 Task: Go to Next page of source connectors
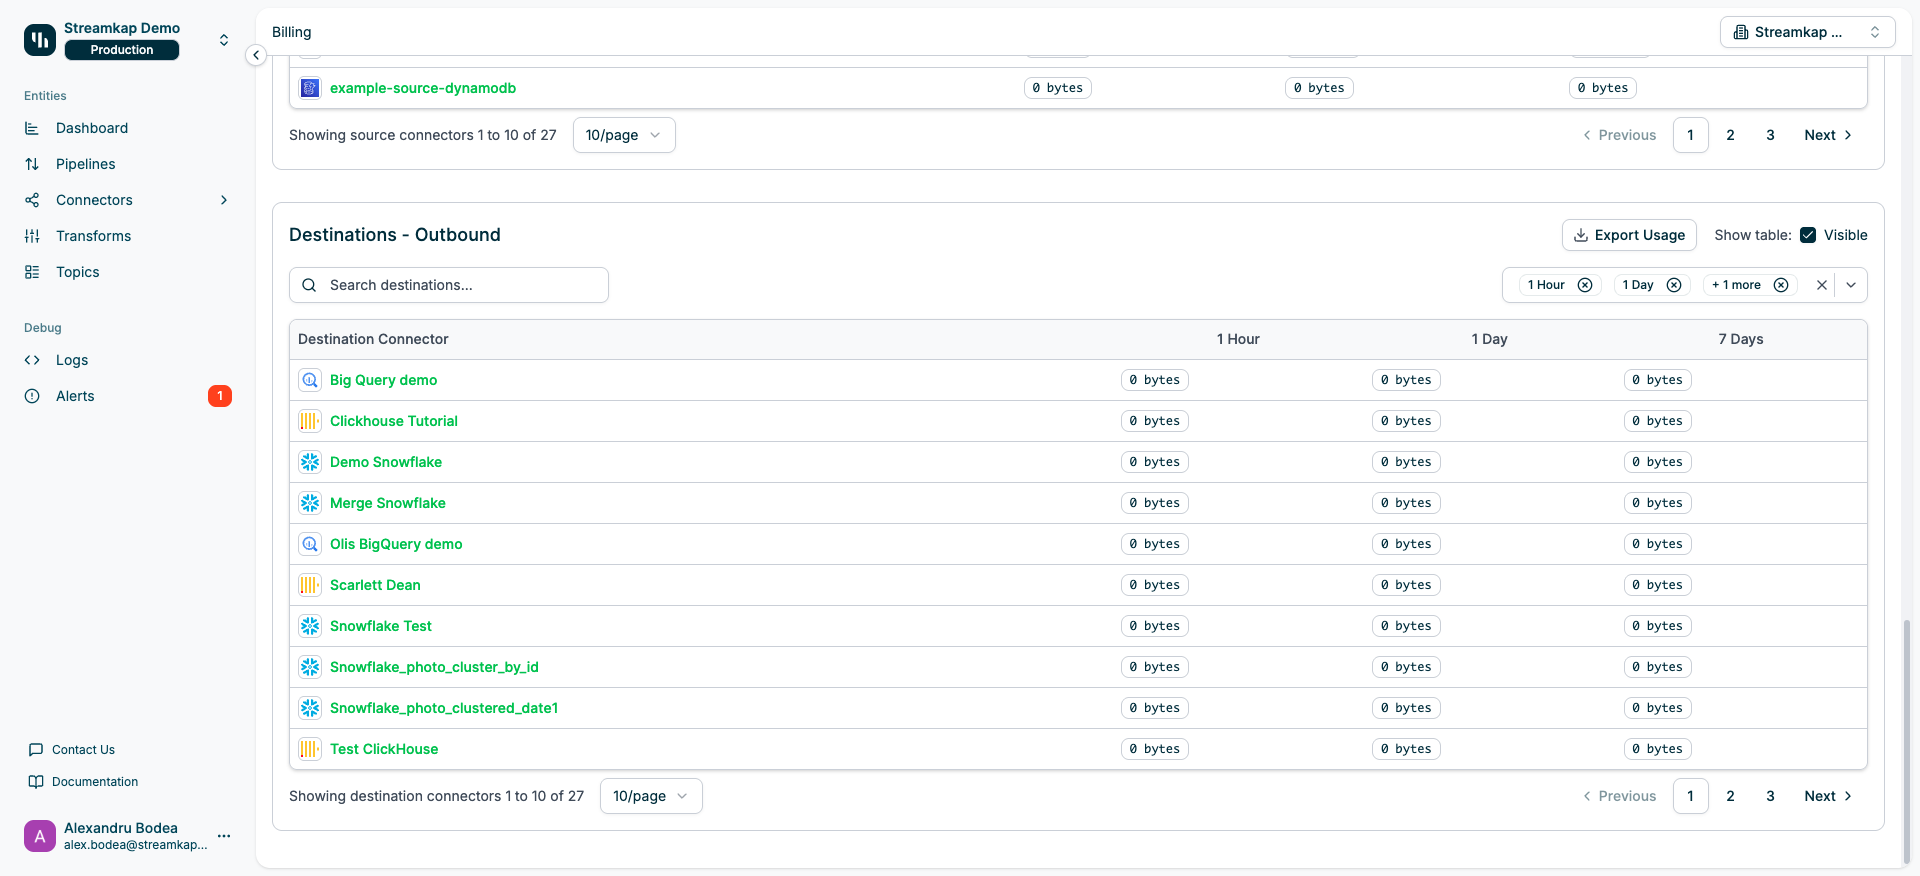point(1828,135)
